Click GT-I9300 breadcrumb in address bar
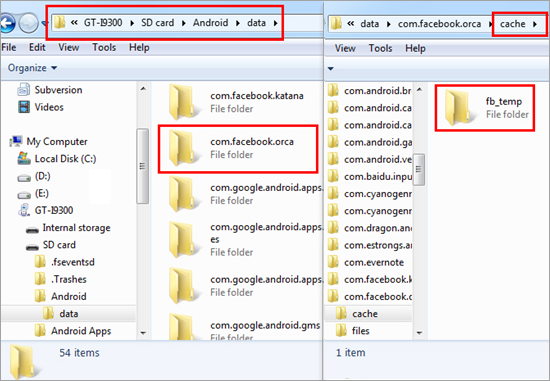550x381 pixels. [x=103, y=23]
